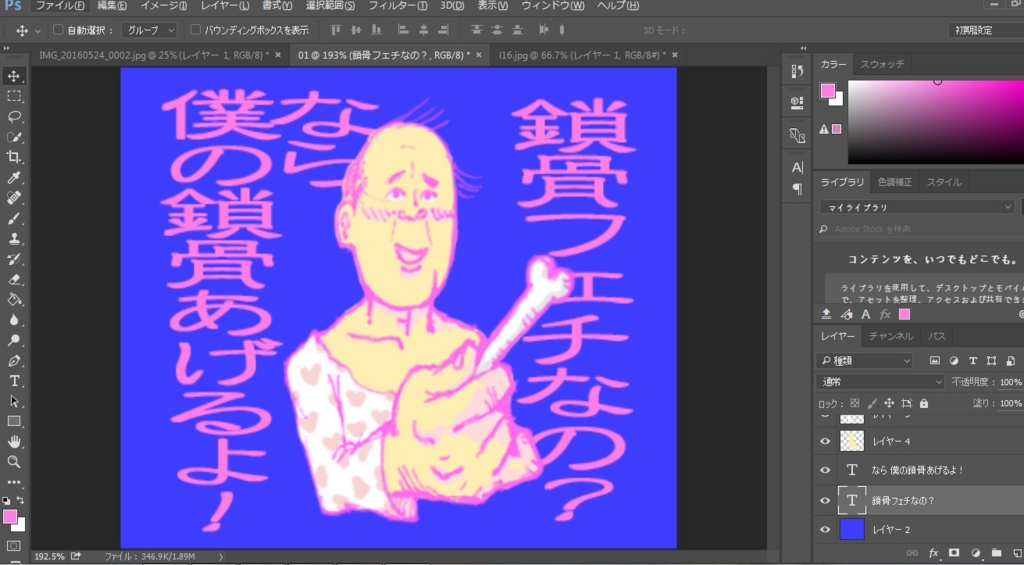Select the Zoom tool in toolbox

pos(14,462)
